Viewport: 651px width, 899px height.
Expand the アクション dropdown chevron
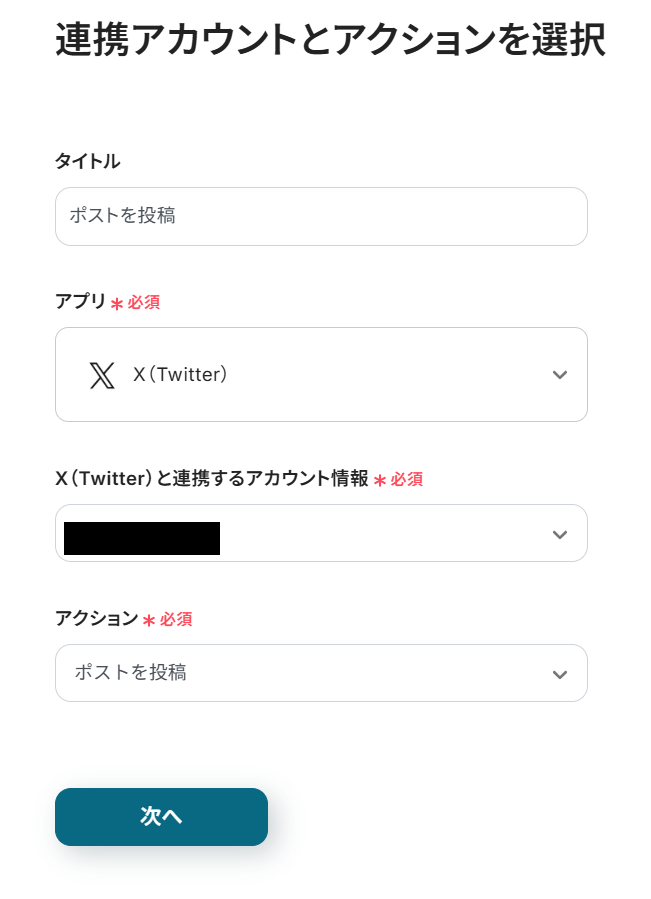(560, 674)
